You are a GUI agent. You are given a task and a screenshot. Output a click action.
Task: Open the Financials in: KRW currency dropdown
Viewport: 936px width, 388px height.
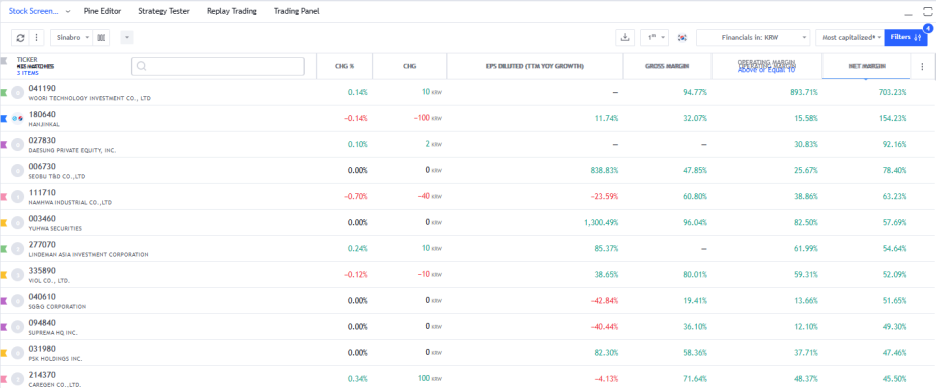753,38
